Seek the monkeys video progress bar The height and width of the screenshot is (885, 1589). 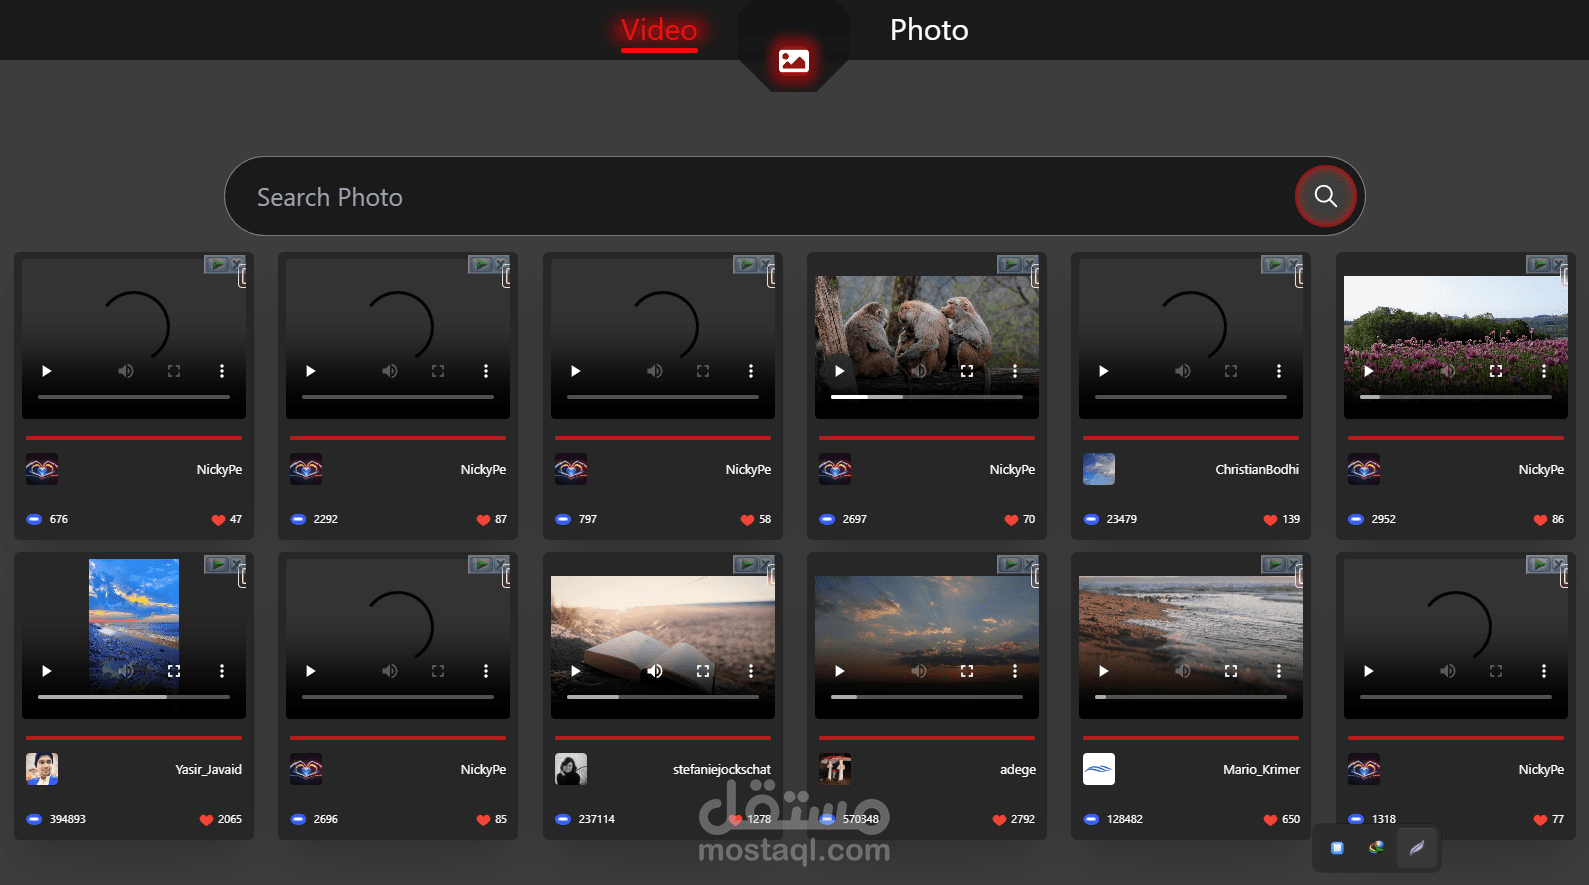(x=927, y=397)
